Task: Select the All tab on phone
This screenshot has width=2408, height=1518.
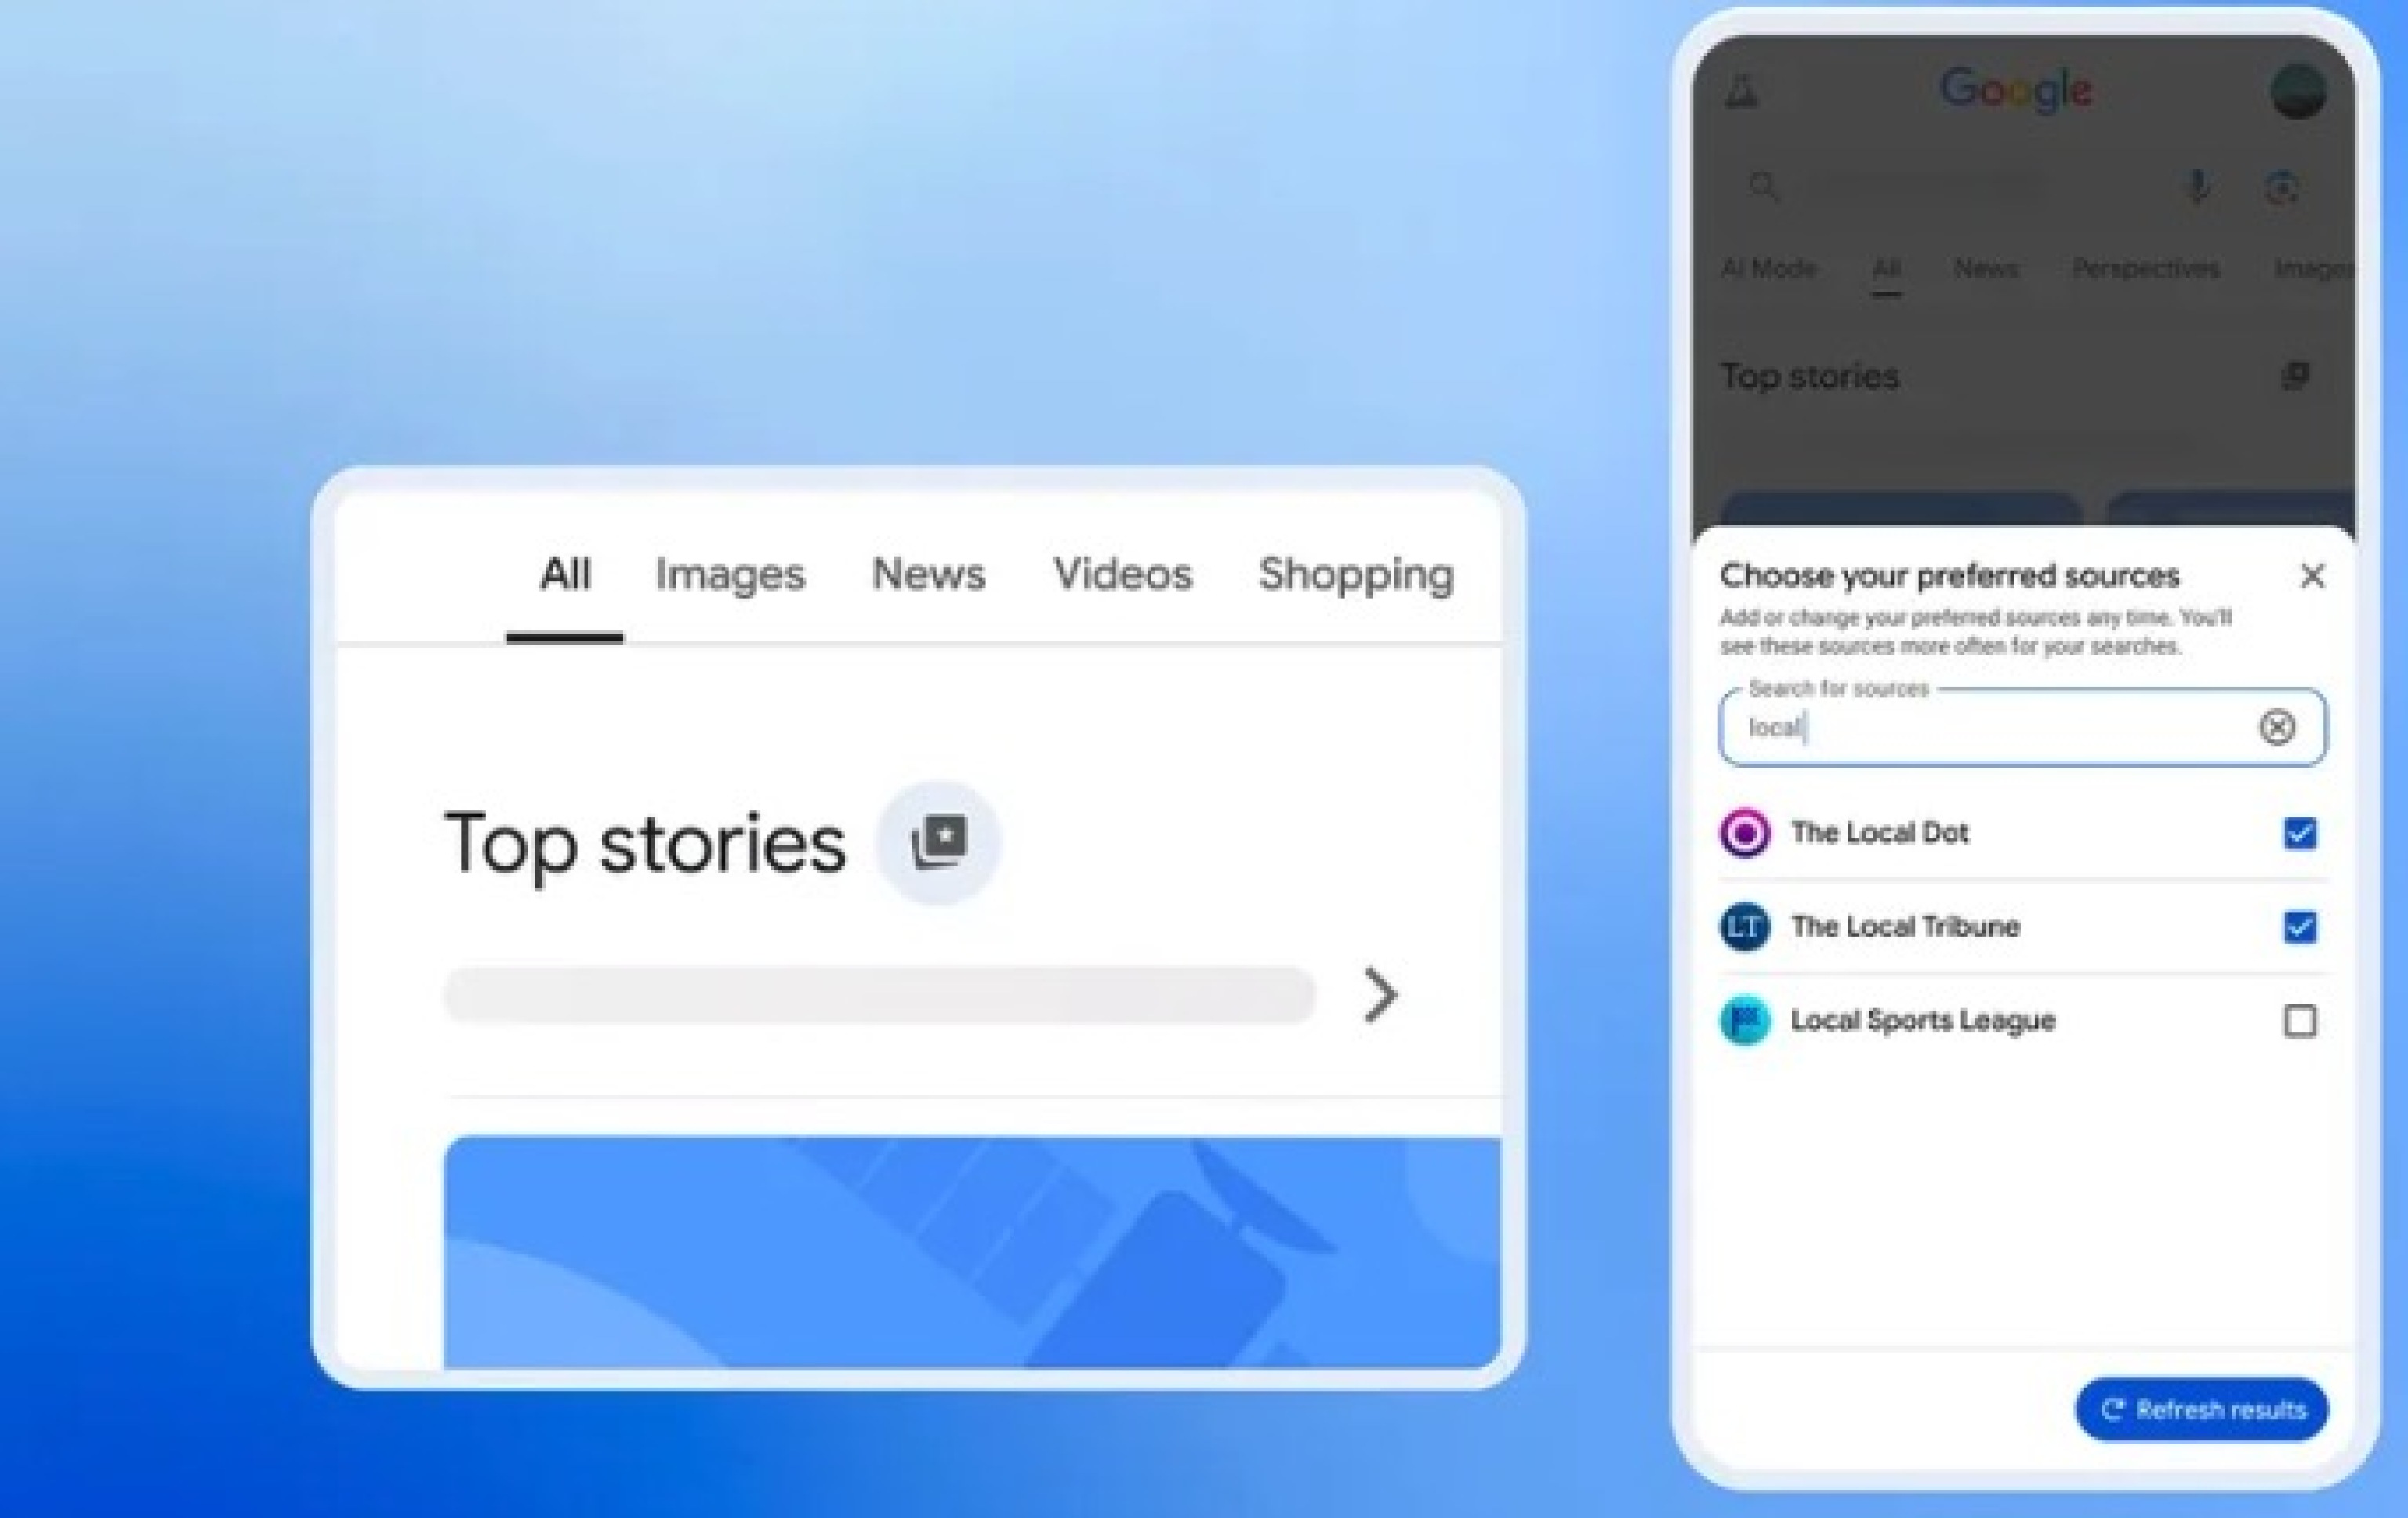Action: click(x=1886, y=270)
